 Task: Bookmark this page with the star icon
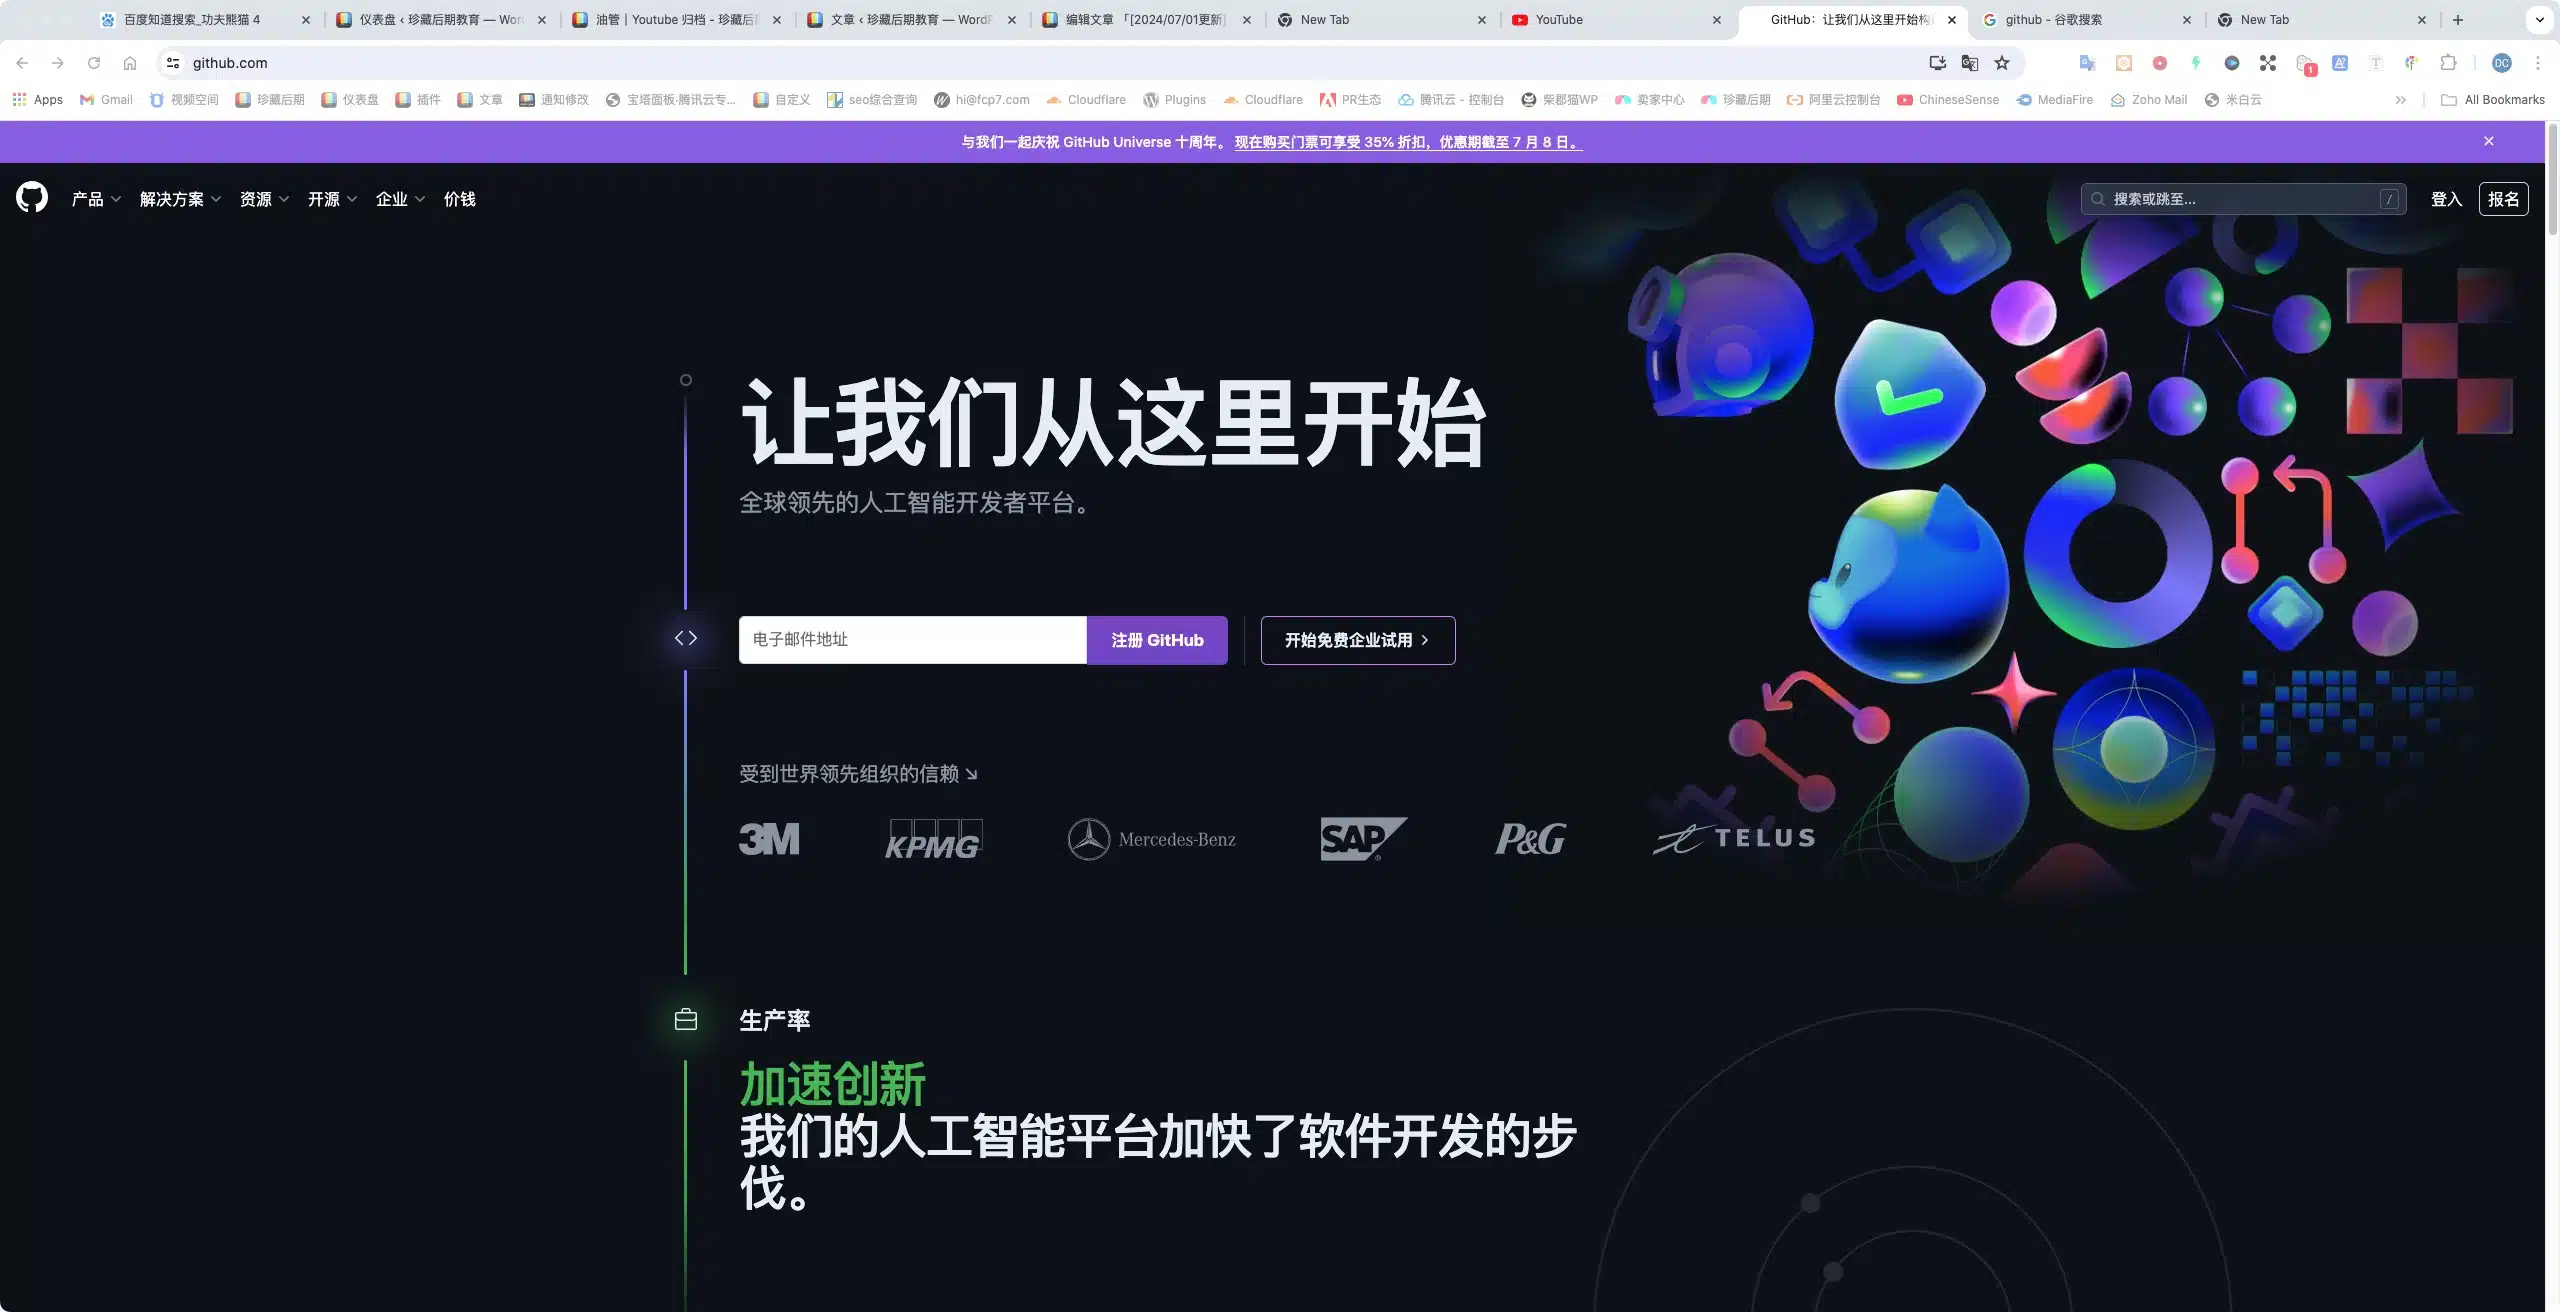tap(2002, 63)
